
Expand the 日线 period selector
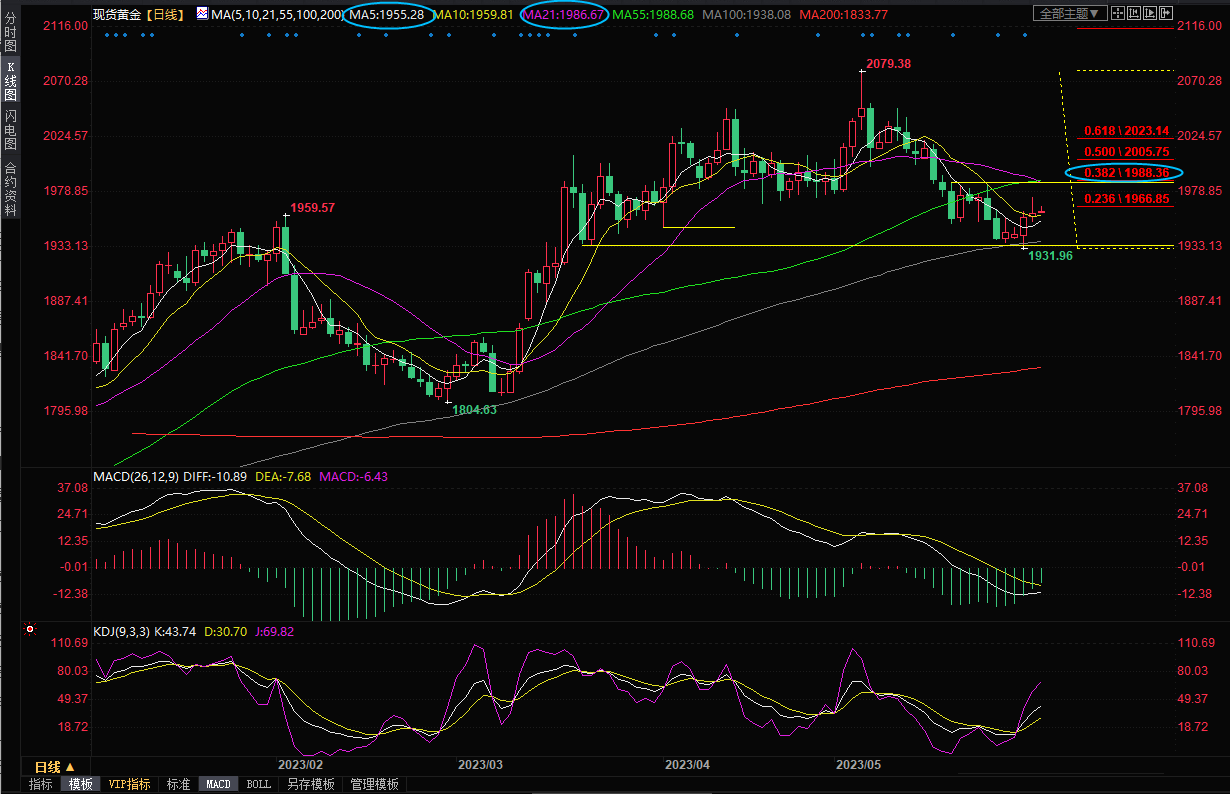(x=56, y=766)
